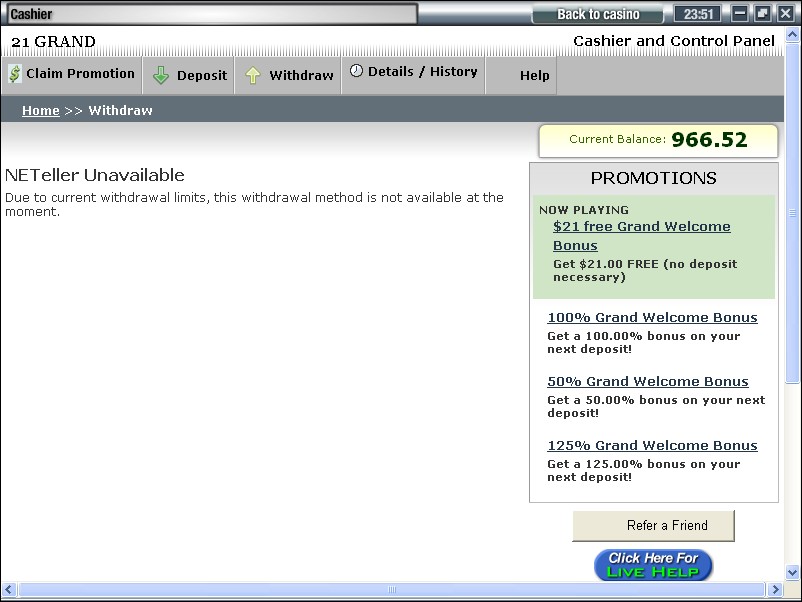802x602 pixels.
Task: Click the horizontal scrollbar thumb
Action: coord(392,589)
